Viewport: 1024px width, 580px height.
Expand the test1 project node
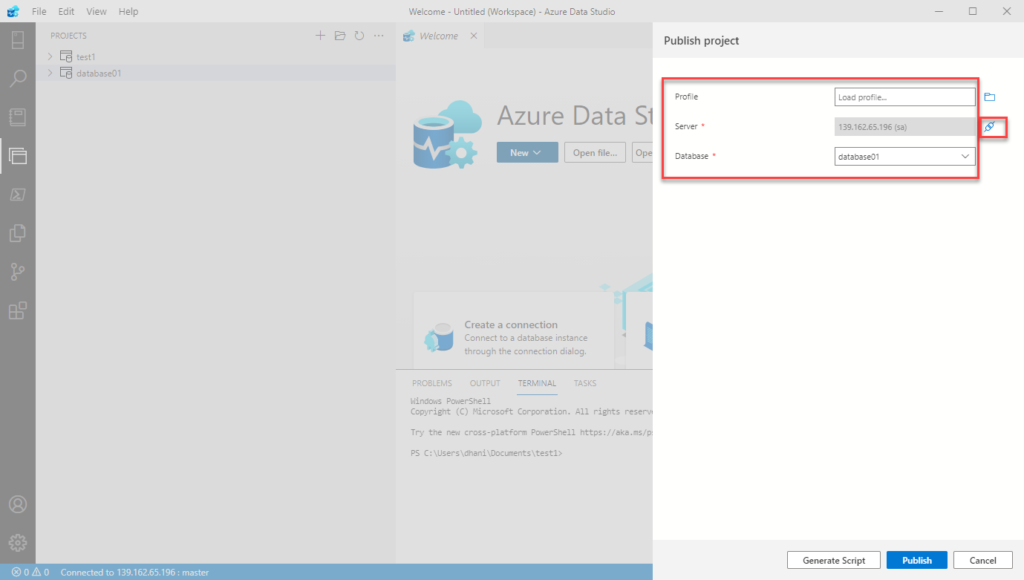[x=50, y=57]
